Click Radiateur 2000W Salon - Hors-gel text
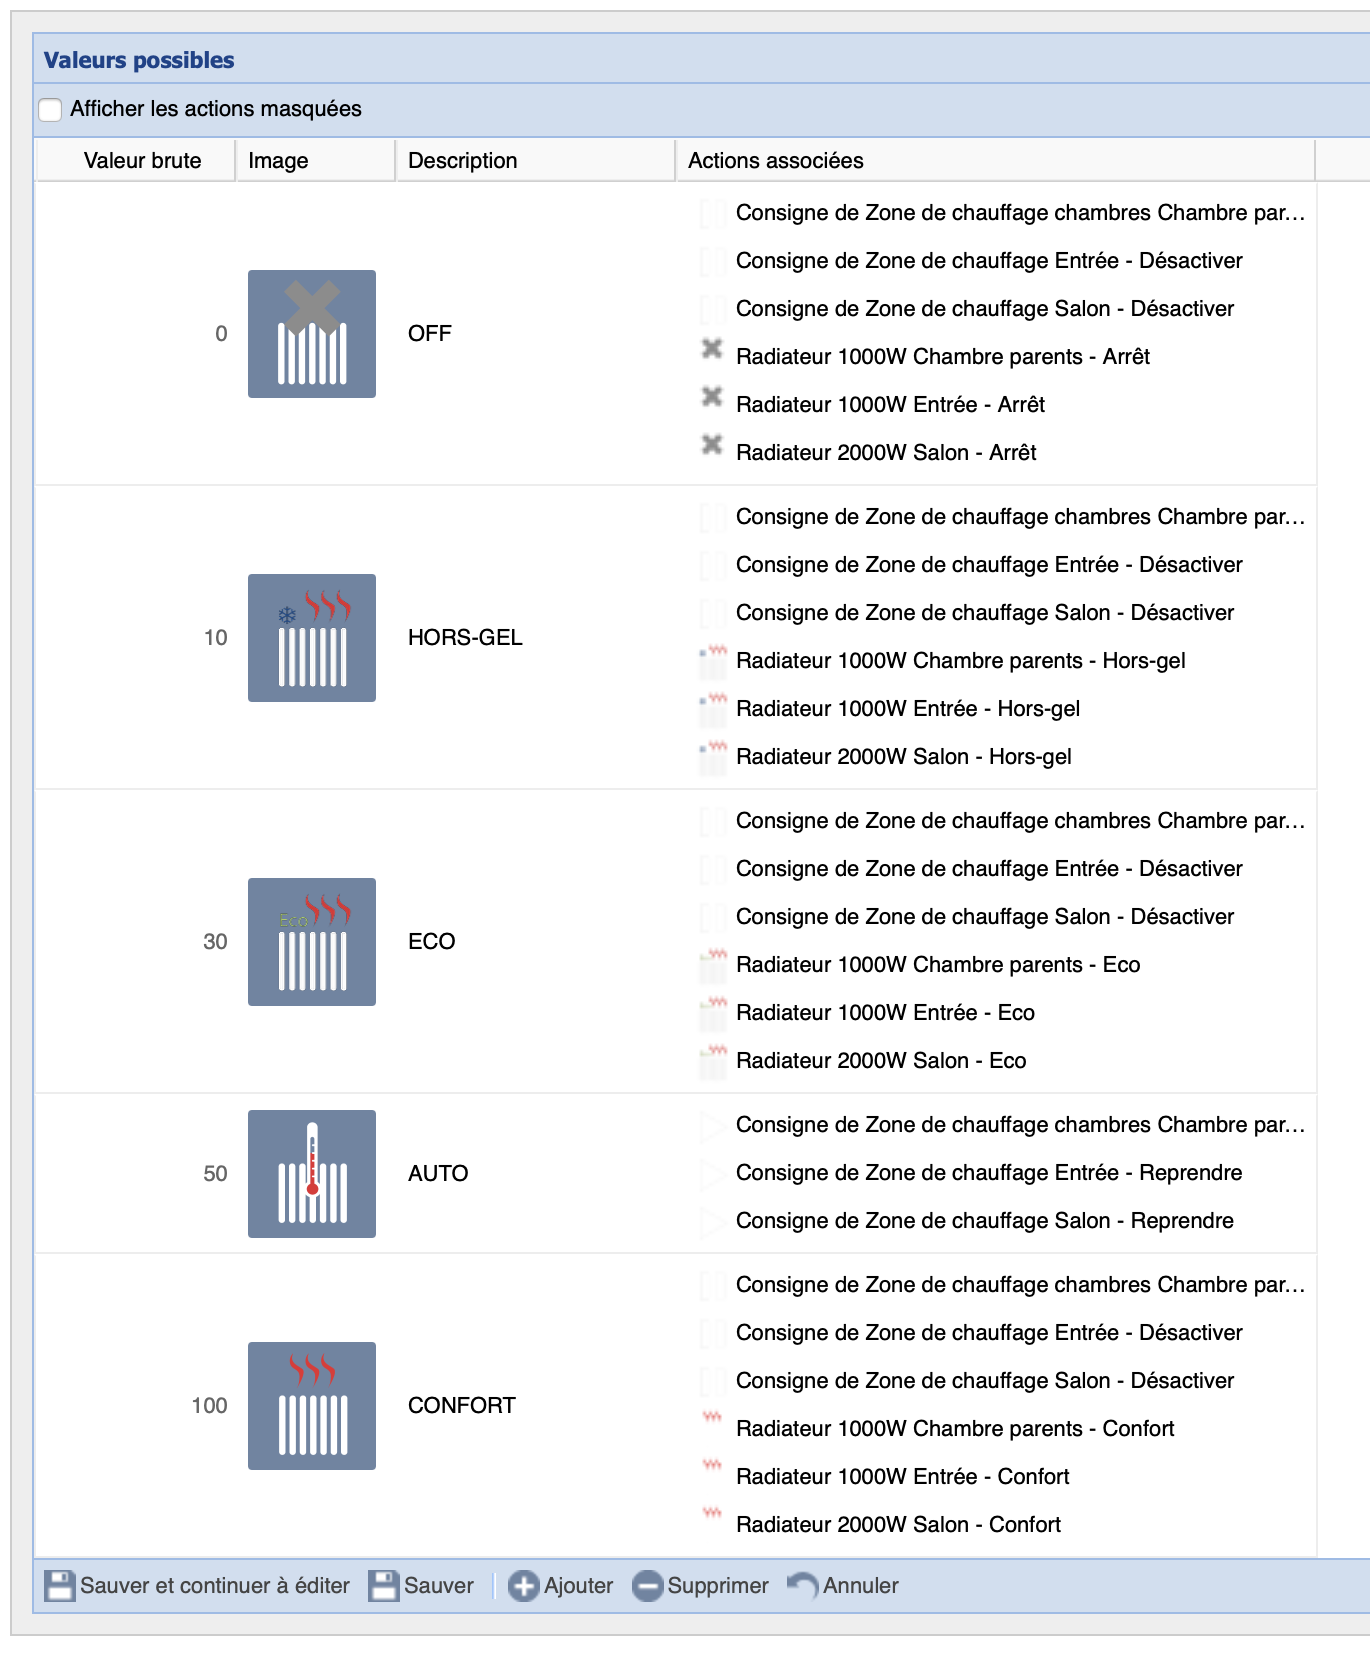Image resolution: width=1370 pixels, height=1668 pixels. pyautogui.click(x=904, y=757)
